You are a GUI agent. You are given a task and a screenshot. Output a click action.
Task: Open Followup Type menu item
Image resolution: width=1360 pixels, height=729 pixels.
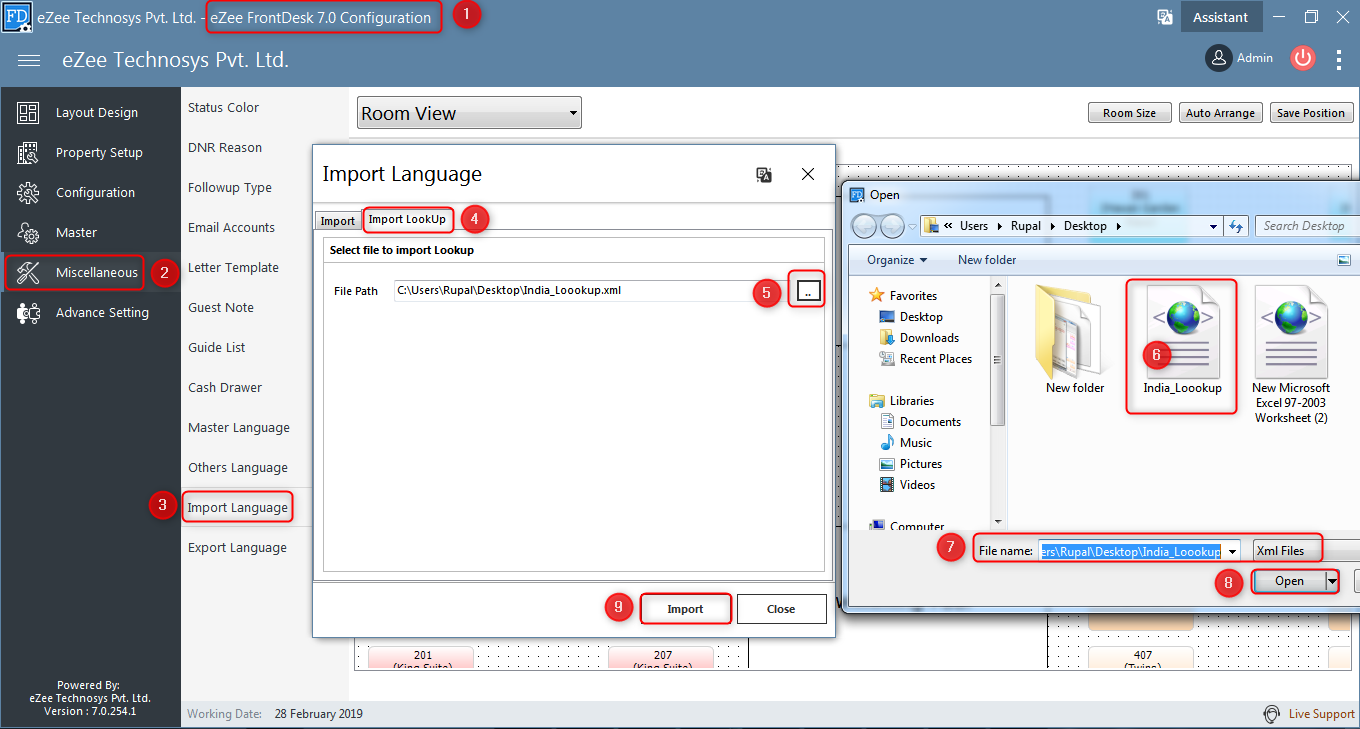point(230,187)
